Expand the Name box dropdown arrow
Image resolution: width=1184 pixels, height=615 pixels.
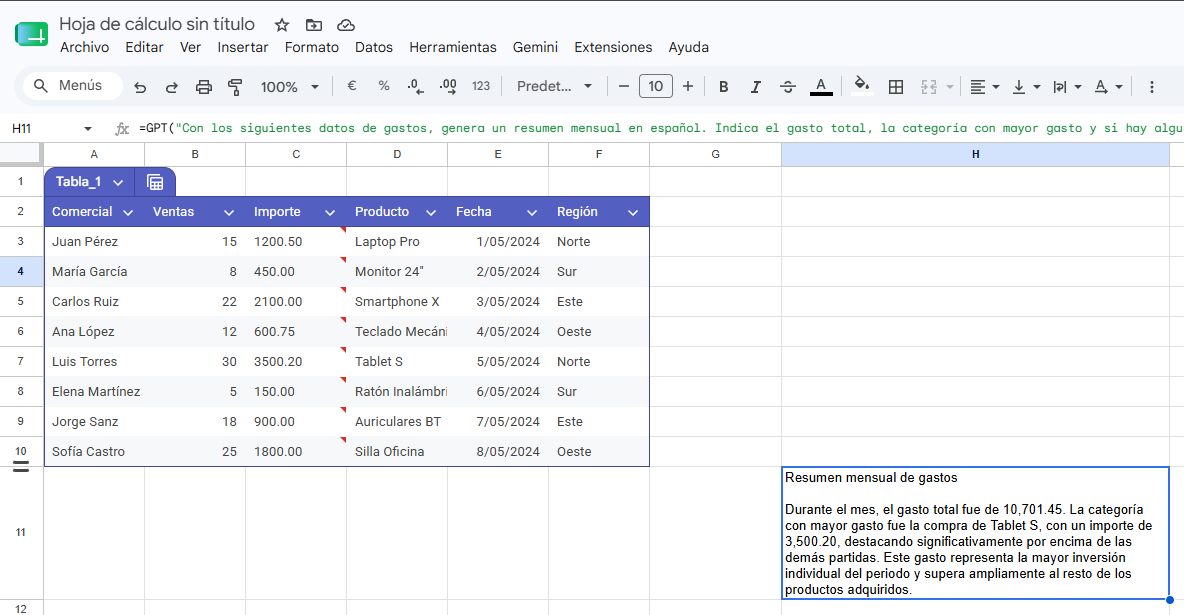pyautogui.click(x=88, y=128)
